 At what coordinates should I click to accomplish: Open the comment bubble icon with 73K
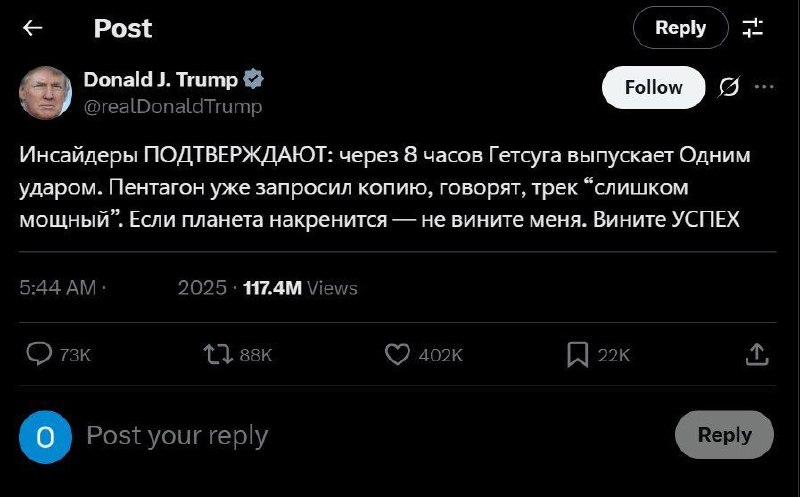click(39, 354)
